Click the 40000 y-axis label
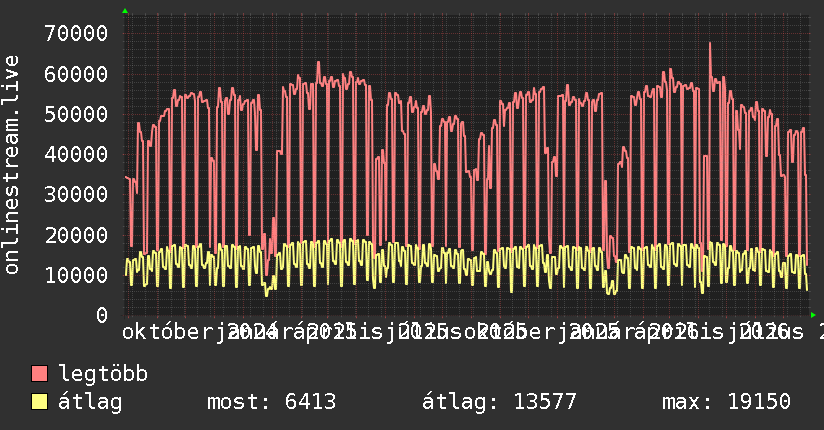The image size is (824, 430). (x=76, y=155)
